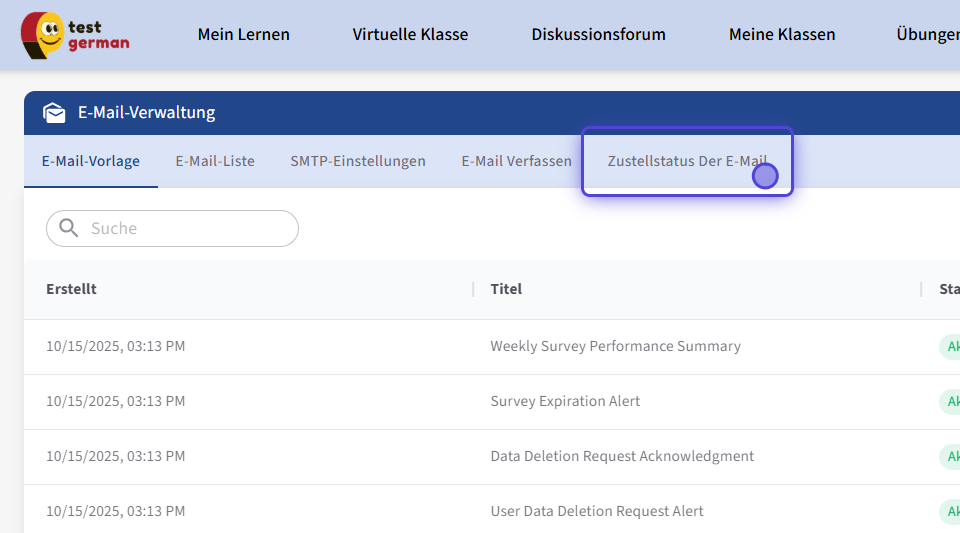Click the test german logo

pos(75,34)
